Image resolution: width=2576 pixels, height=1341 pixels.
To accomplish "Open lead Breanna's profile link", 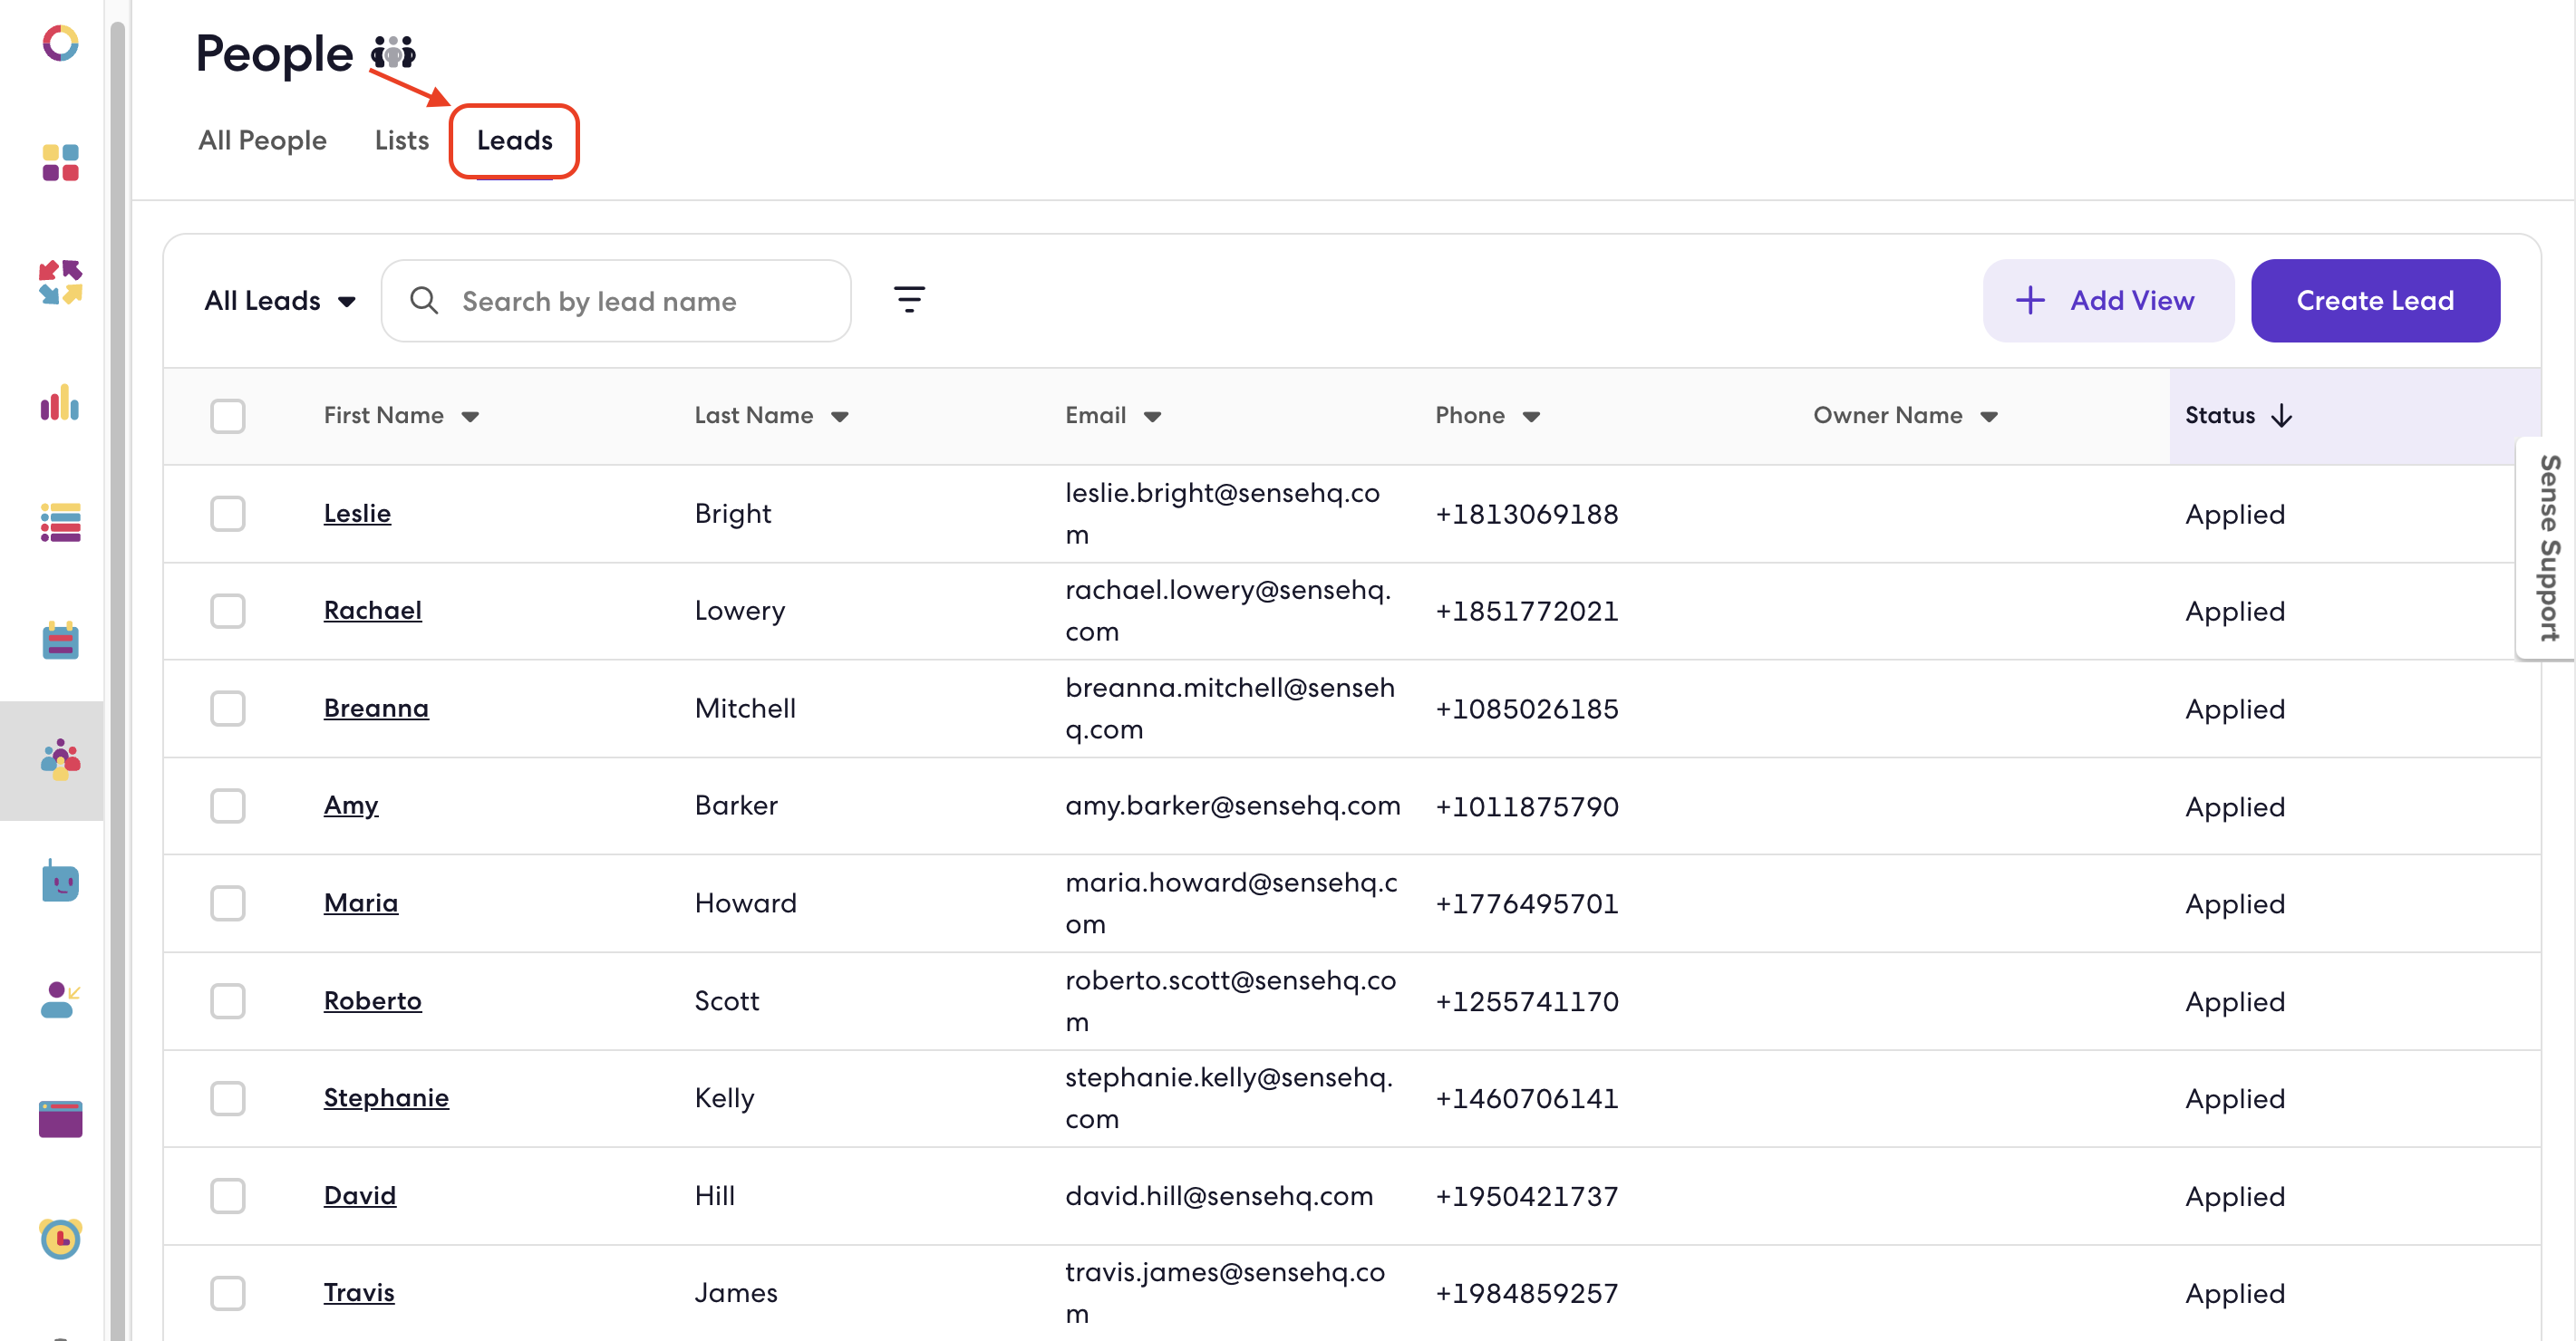I will click(376, 708).
